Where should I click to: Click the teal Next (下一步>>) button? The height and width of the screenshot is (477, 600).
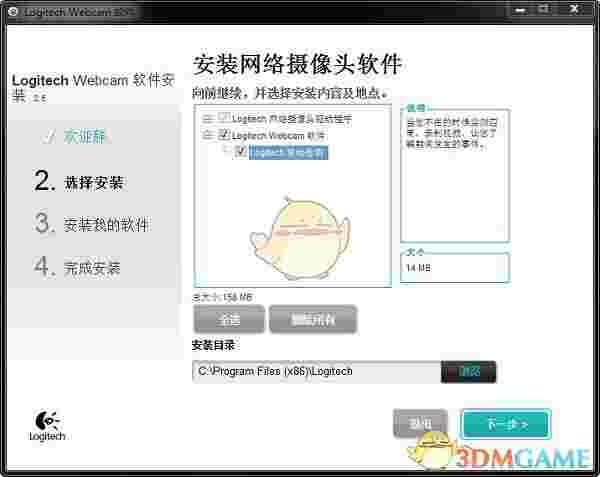point(507,424)
